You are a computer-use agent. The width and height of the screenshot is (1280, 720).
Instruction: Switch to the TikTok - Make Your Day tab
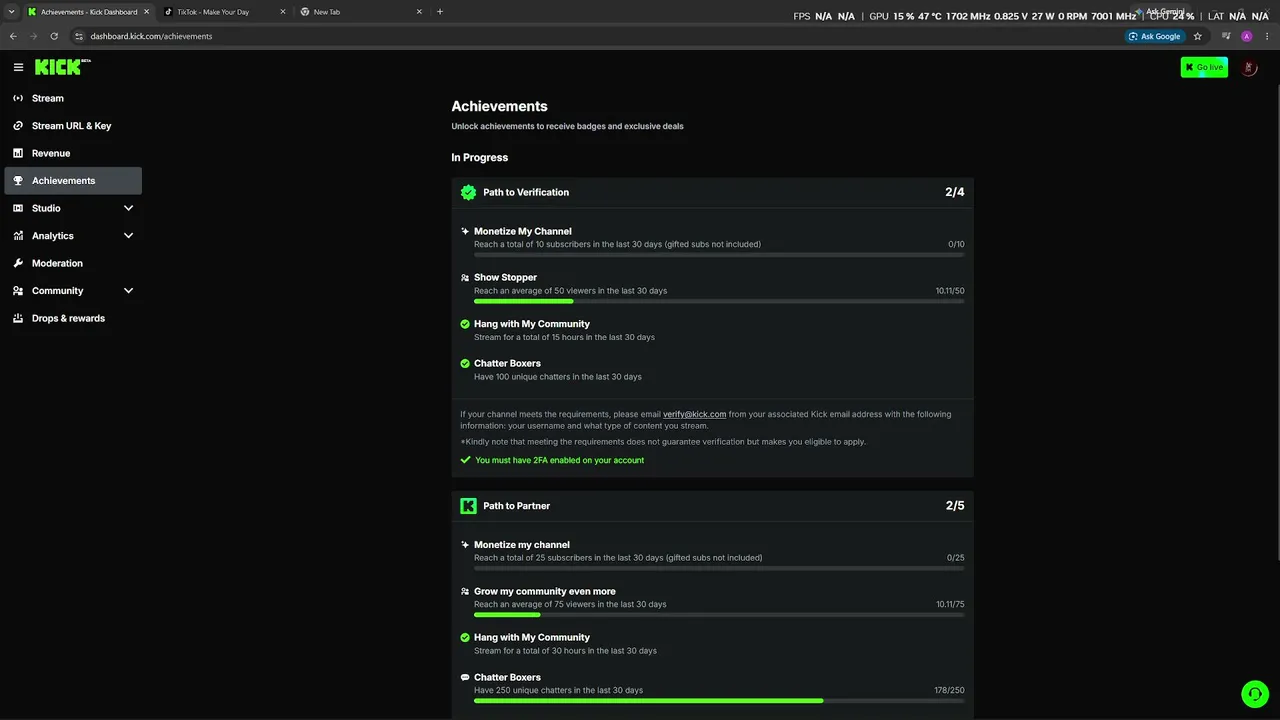pos(223,12)
